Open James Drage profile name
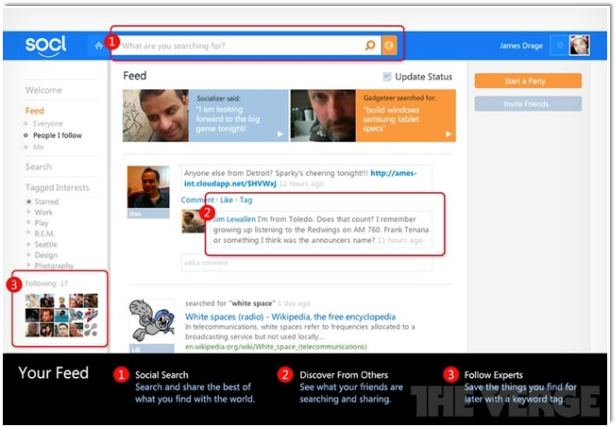This screenshot has width=616, height=427. 521,46
